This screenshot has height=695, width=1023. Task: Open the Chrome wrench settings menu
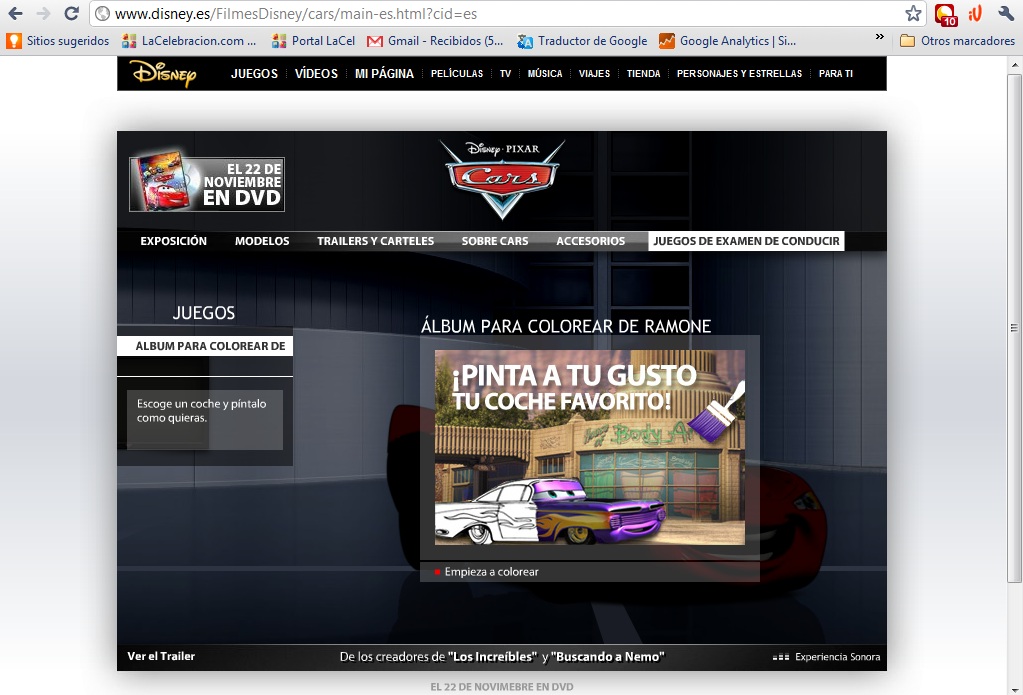click(x=1005, y=13)
